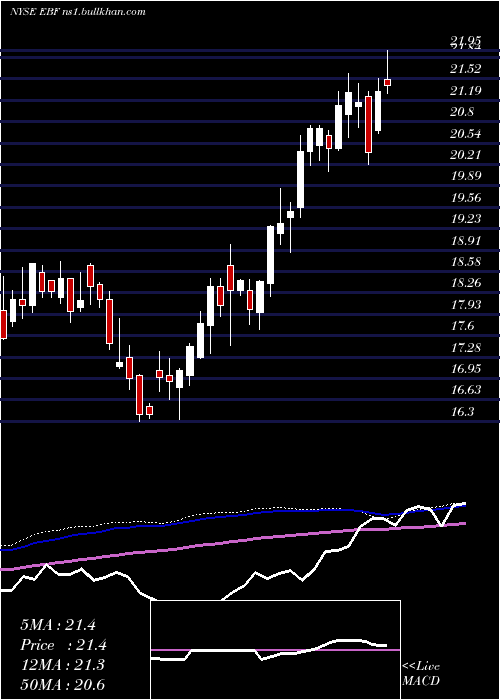Click the 17.93 price axis label

click(x=466, y=304)
